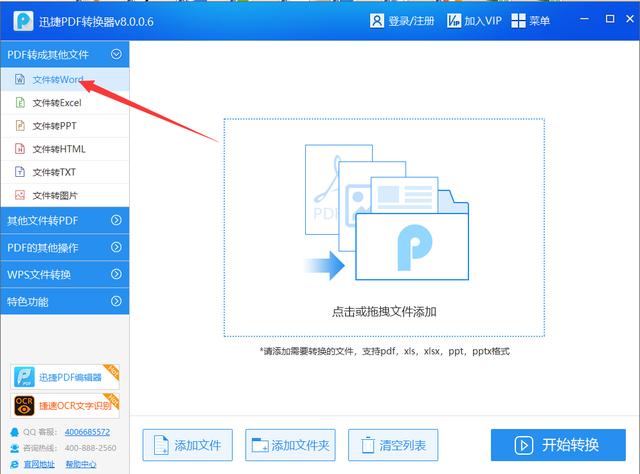Select 文件转图片 option
This screenshot has height=474, width=640.
click(65, 196)
